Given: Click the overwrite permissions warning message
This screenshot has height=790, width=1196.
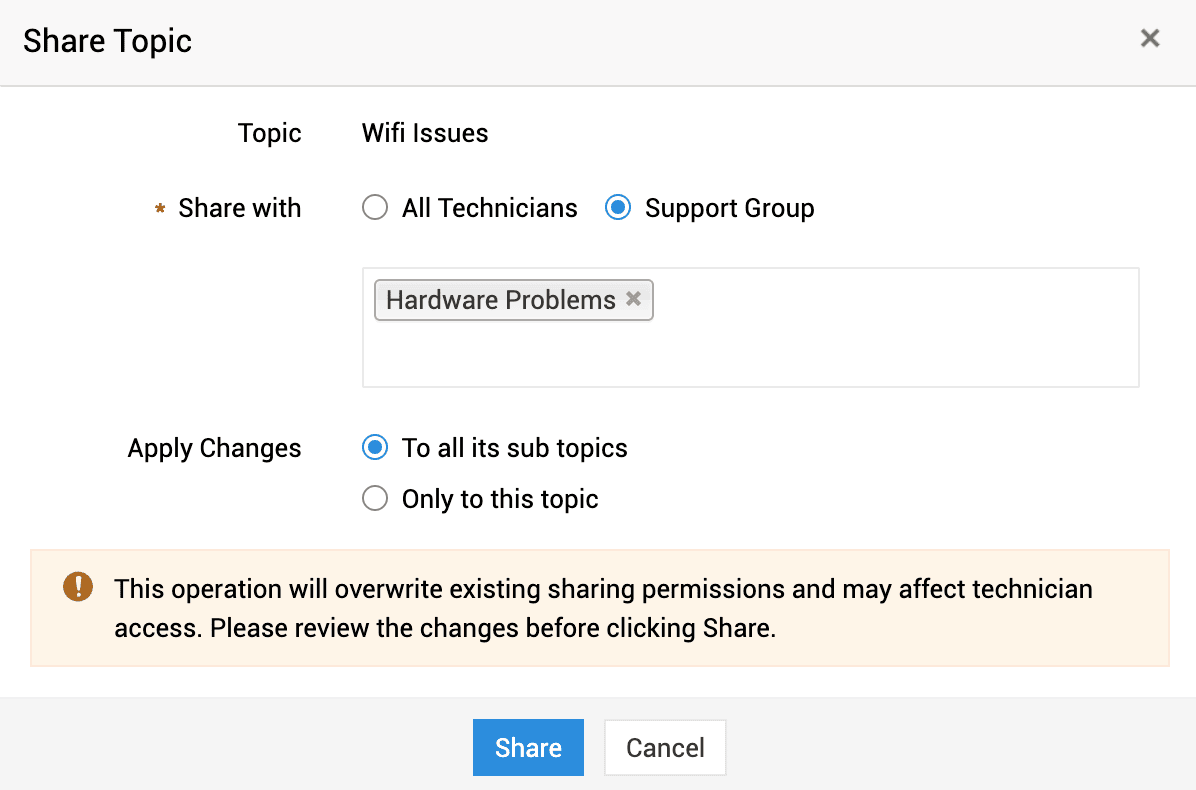Looking at the screenshot, I should [603, 609].
